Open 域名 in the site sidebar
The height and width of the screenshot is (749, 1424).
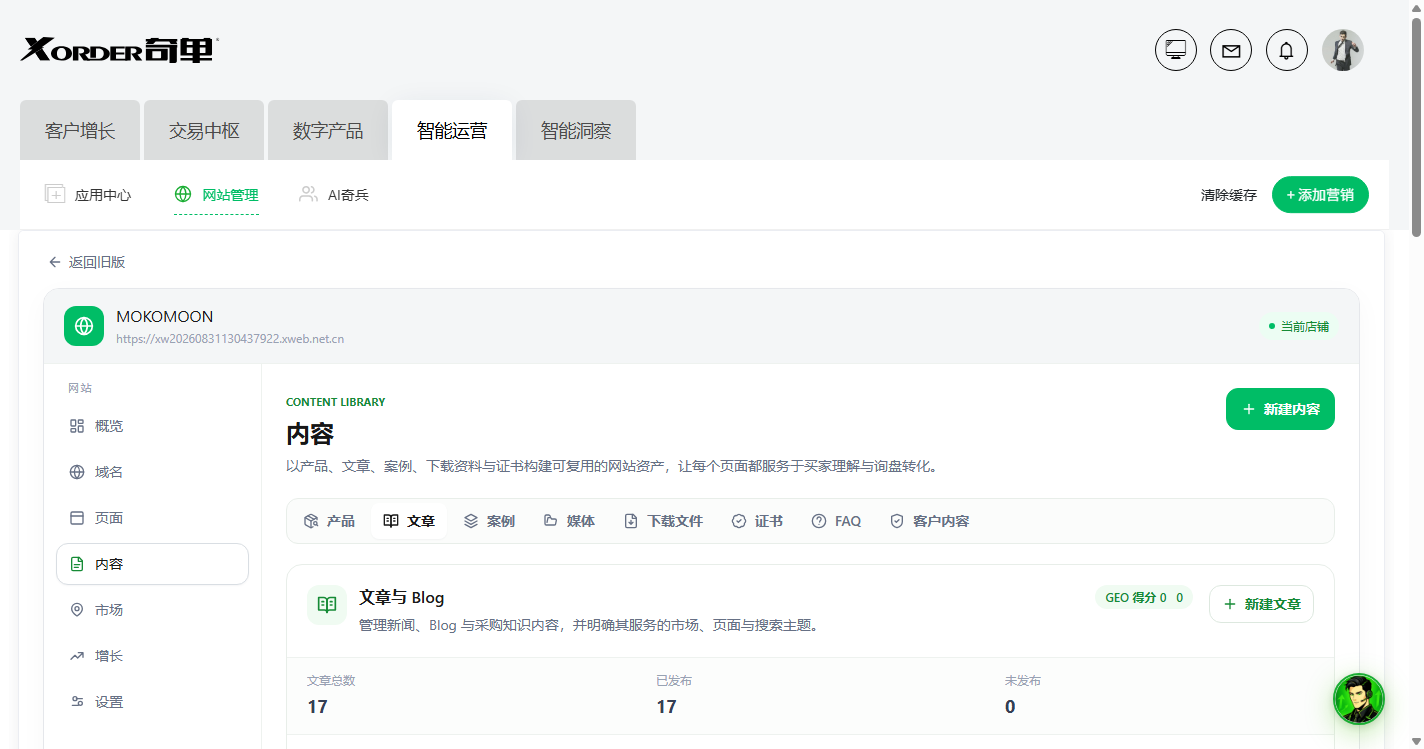pyautogui.click(x=152, y=472)
